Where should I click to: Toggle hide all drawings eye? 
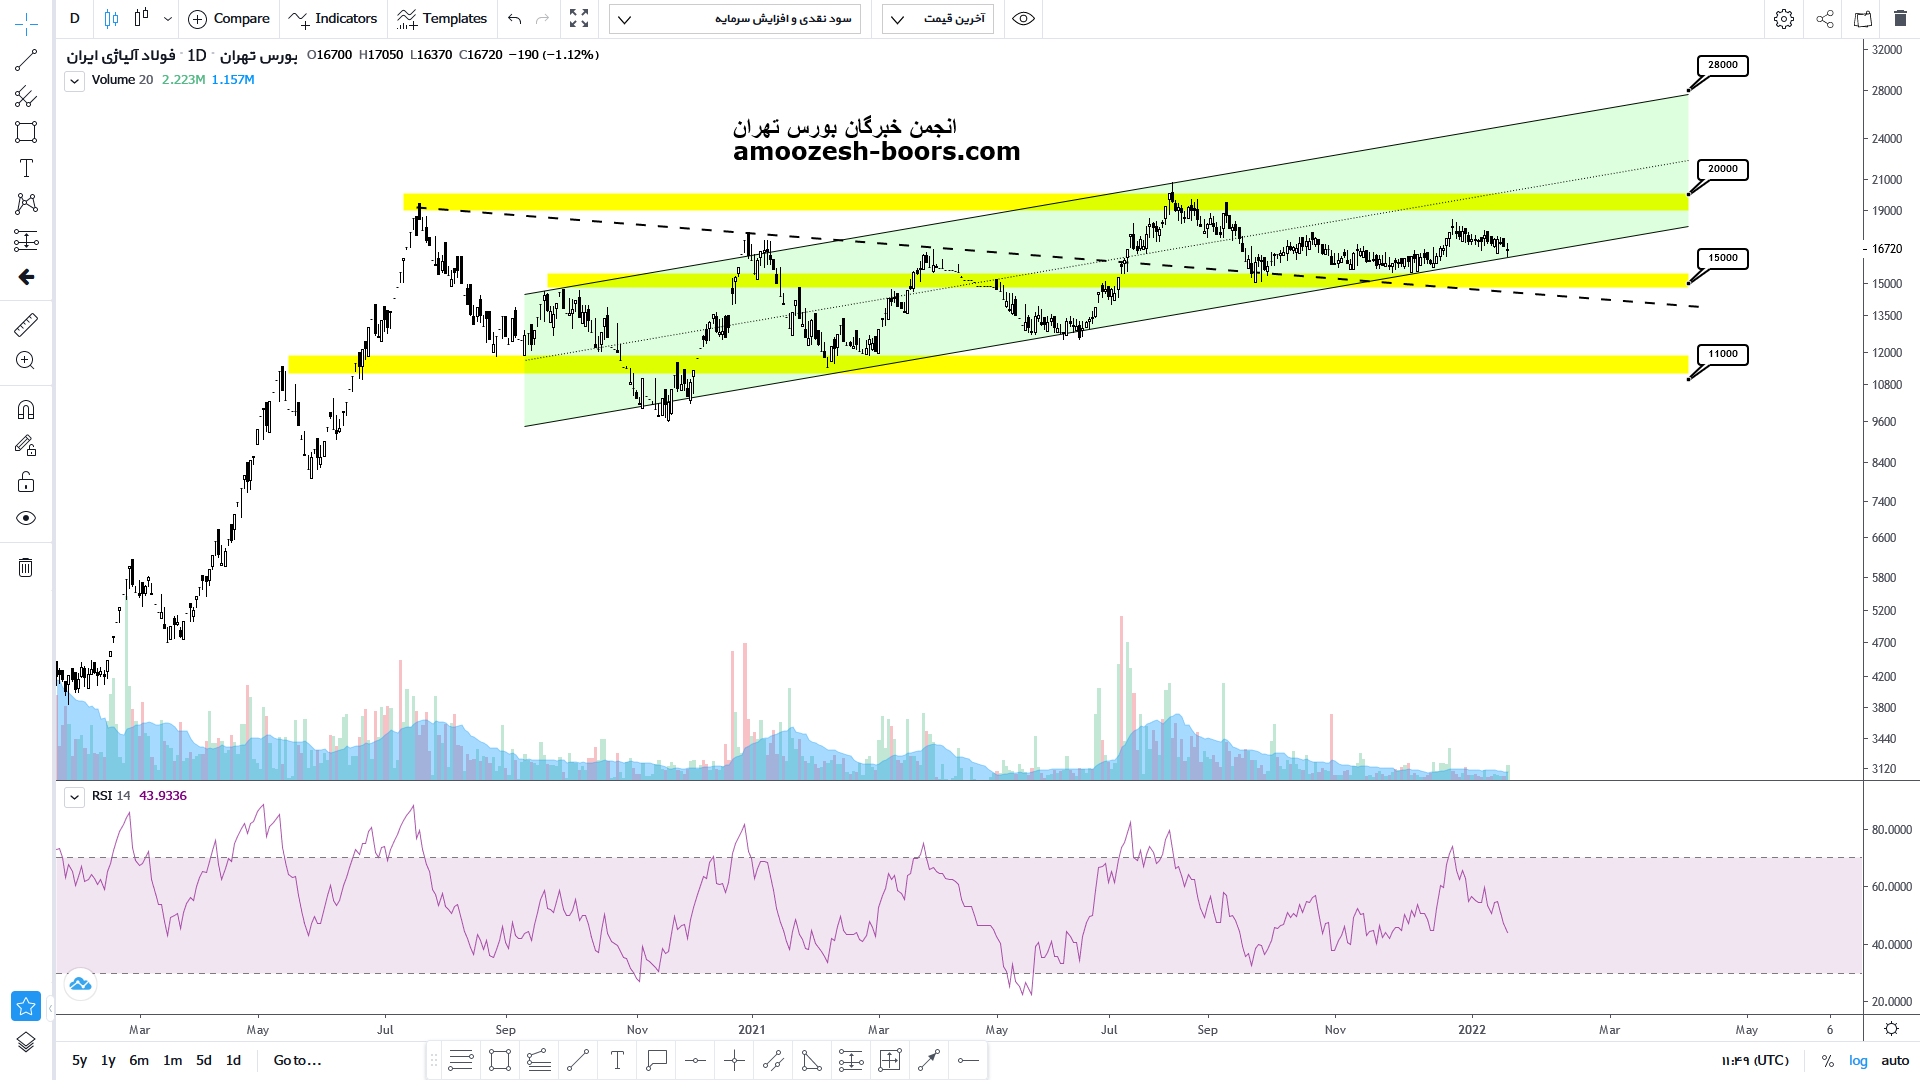26,518
